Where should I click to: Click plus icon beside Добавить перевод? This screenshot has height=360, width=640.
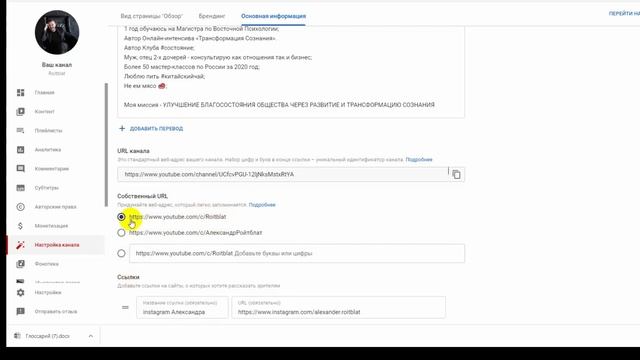tap(122, 128)
